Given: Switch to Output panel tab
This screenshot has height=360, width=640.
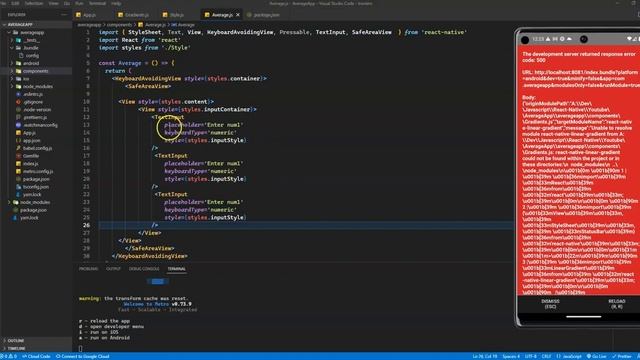Looking at the screenshot, I should click(x=113, y=269).
